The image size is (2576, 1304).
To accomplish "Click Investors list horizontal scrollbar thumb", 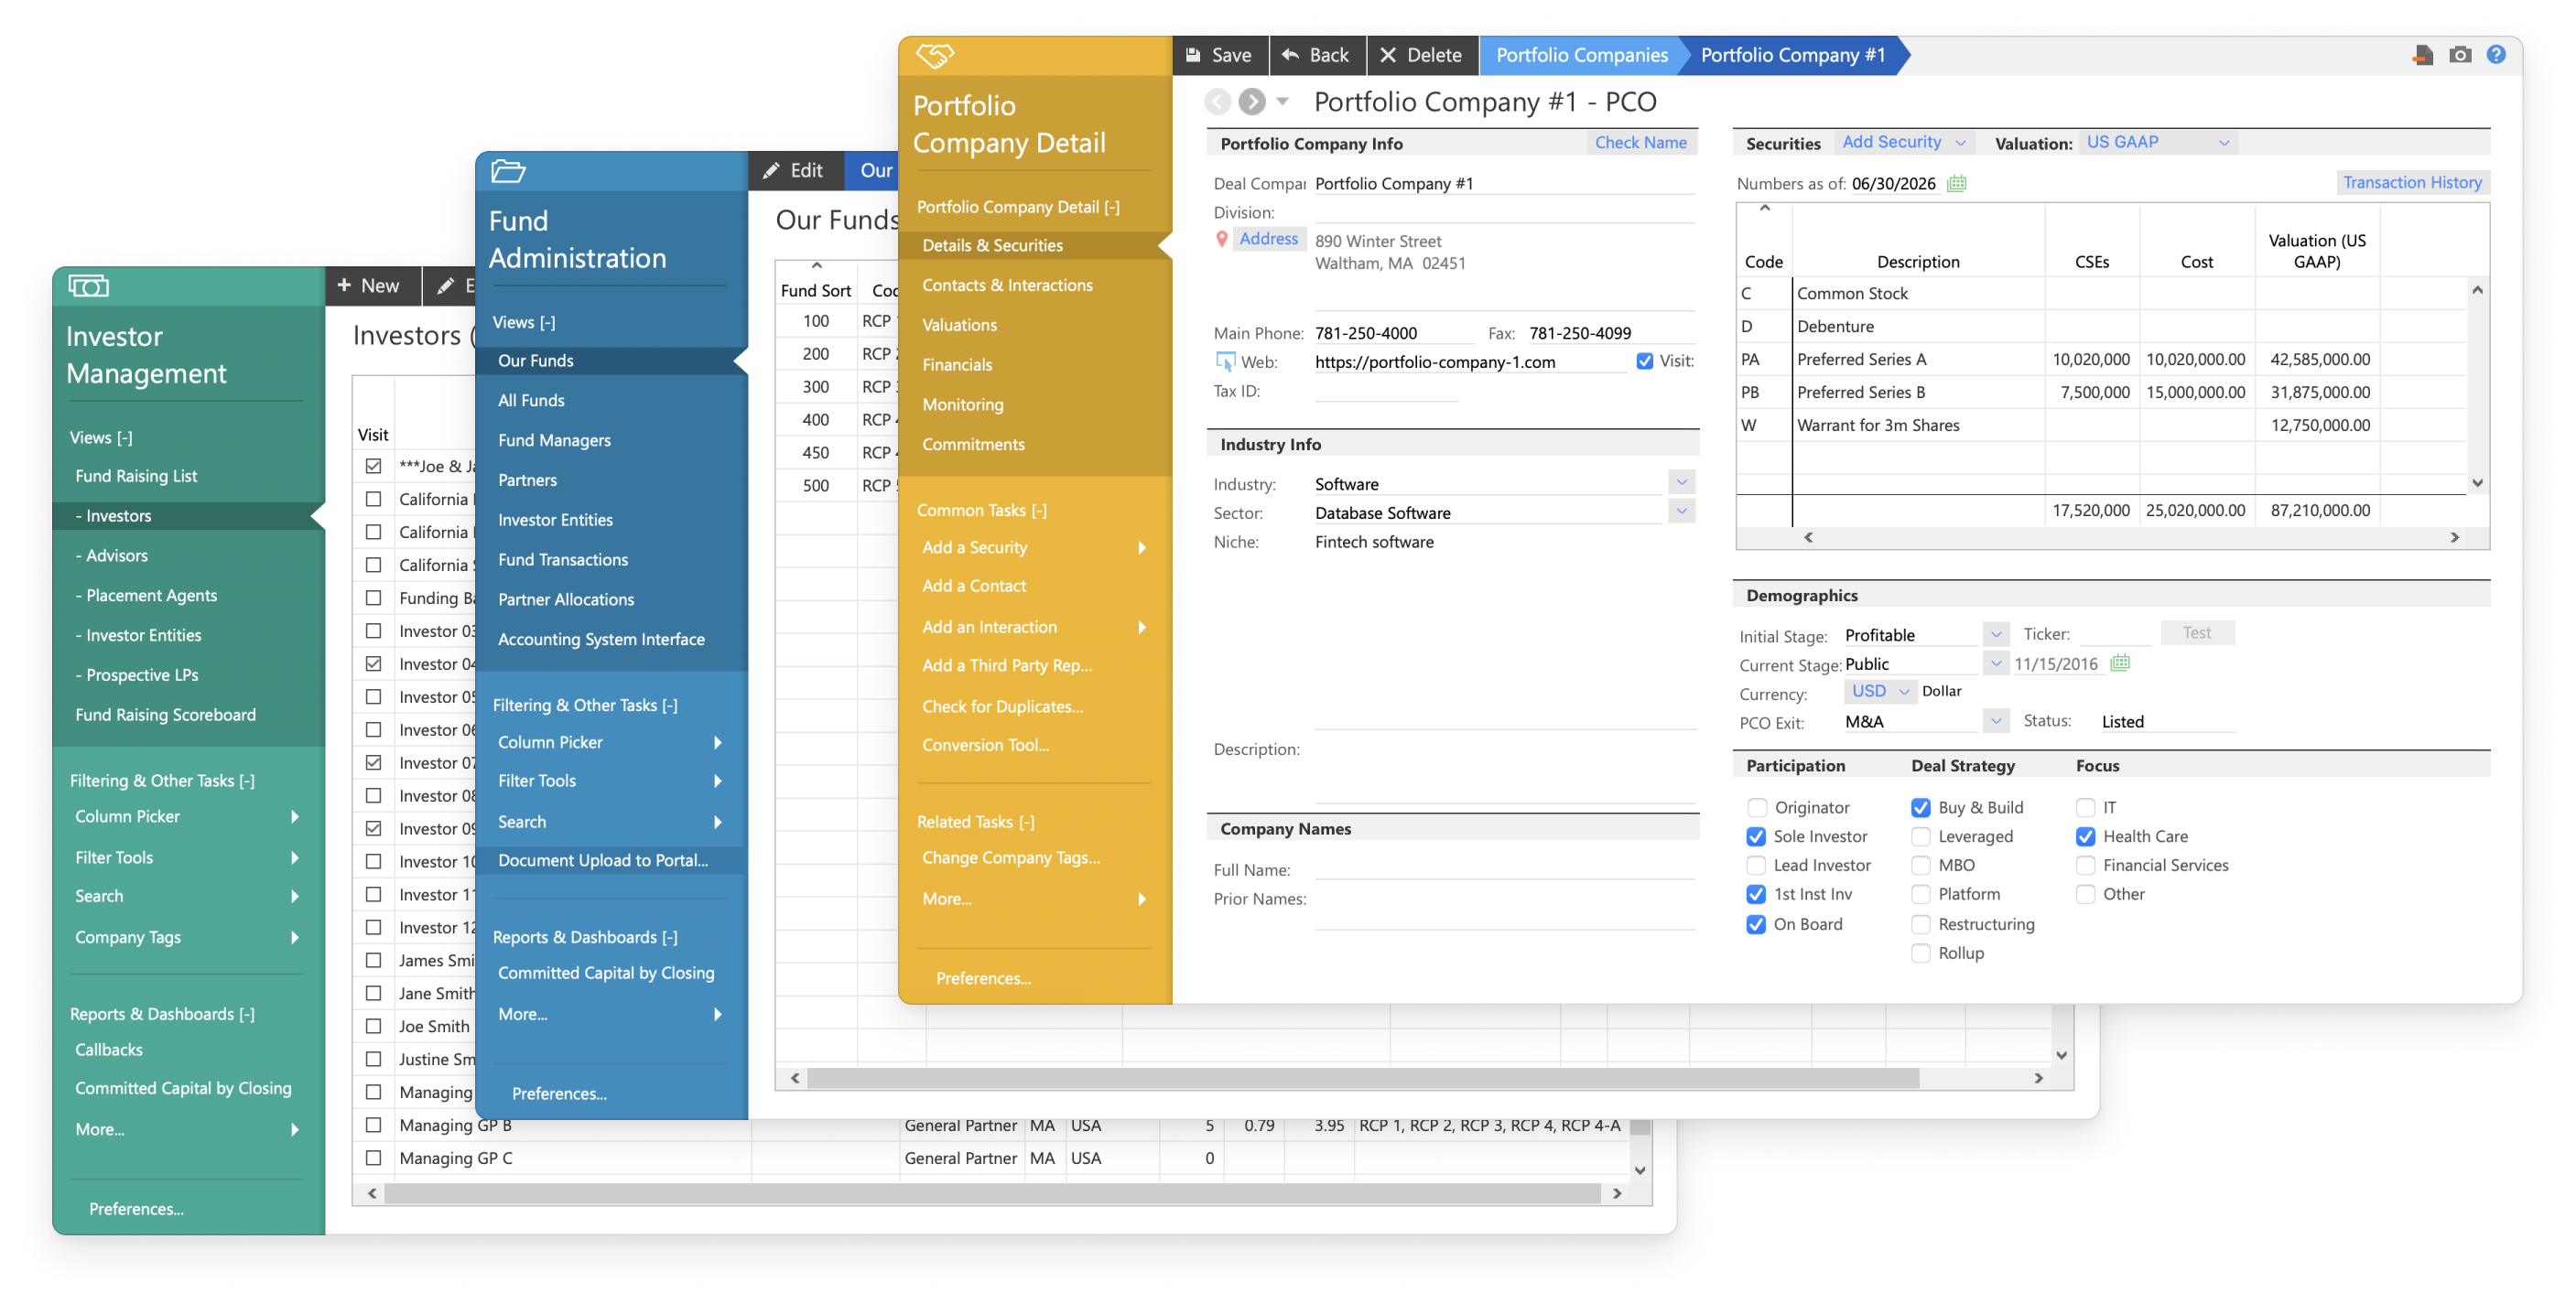I will tap(992, 1193).
